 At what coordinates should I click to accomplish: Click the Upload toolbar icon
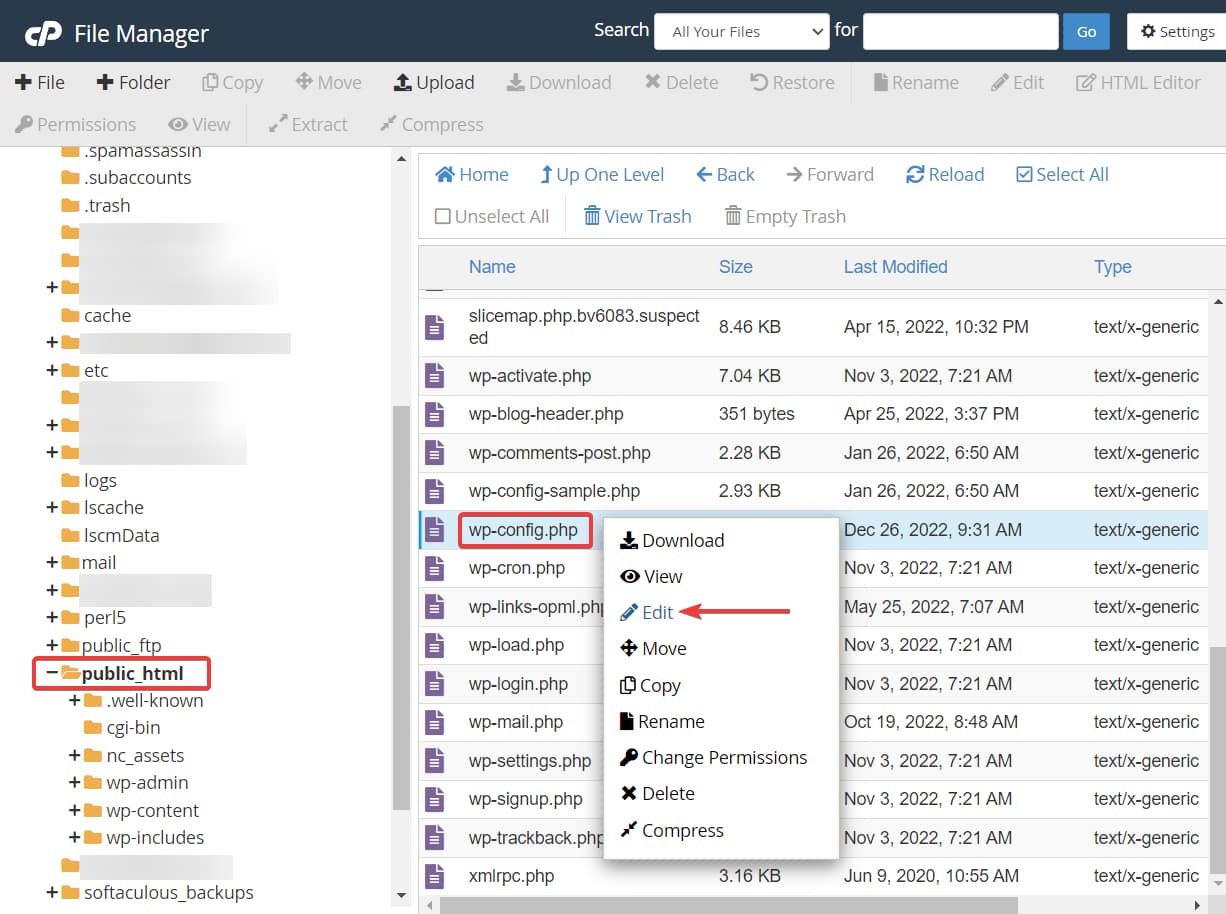pos(403,83)
